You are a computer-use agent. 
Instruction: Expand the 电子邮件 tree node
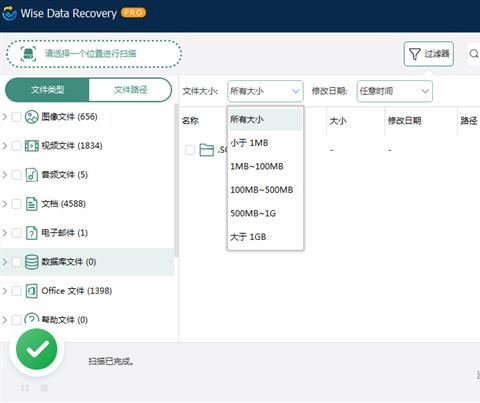5,233
